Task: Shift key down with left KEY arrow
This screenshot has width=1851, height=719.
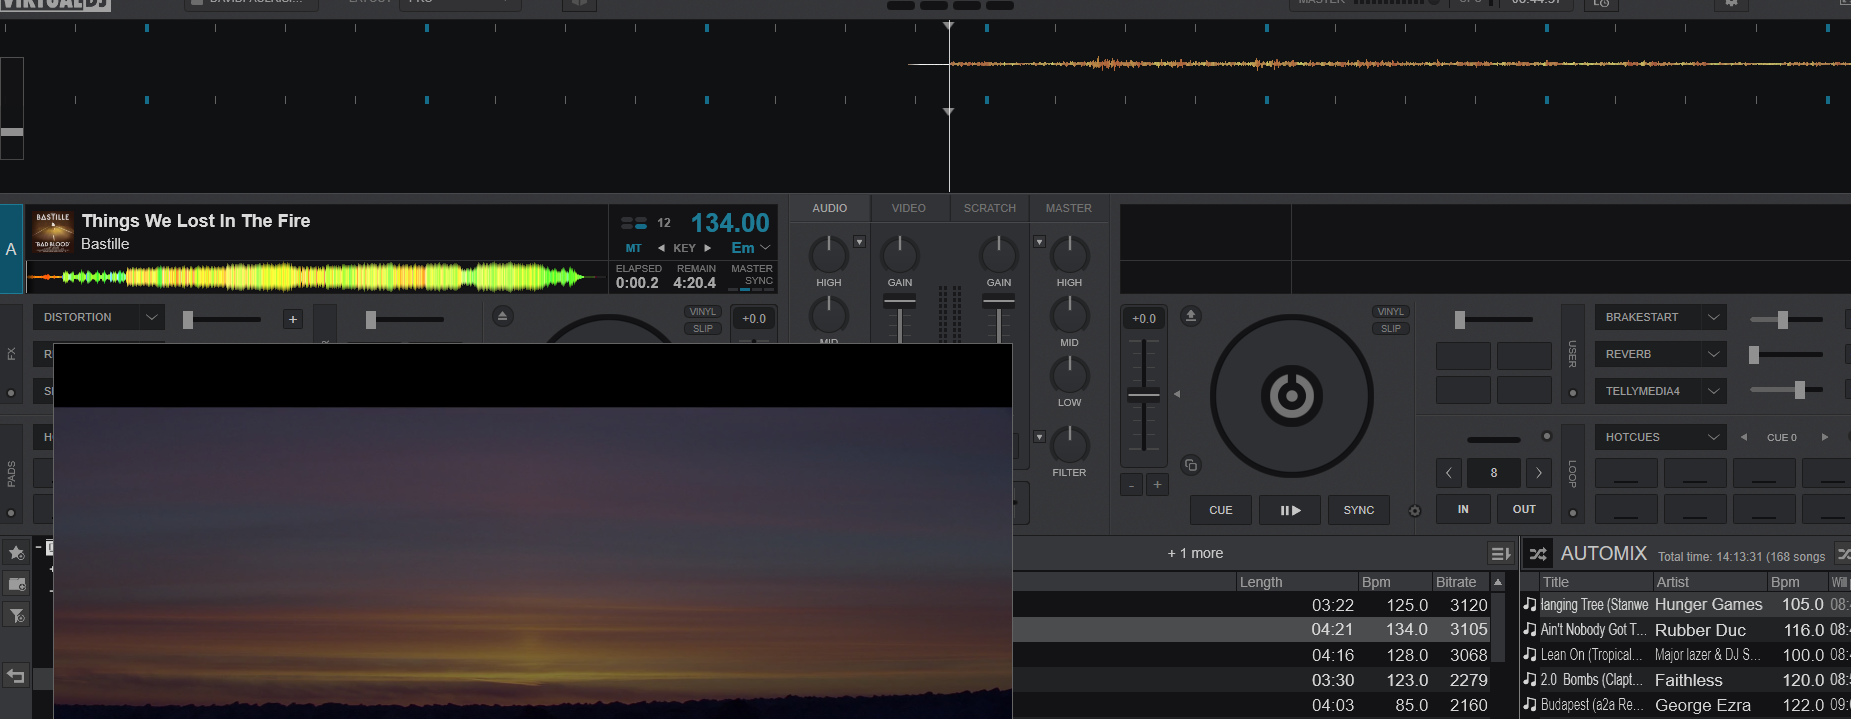Action: tap(661, 248)
